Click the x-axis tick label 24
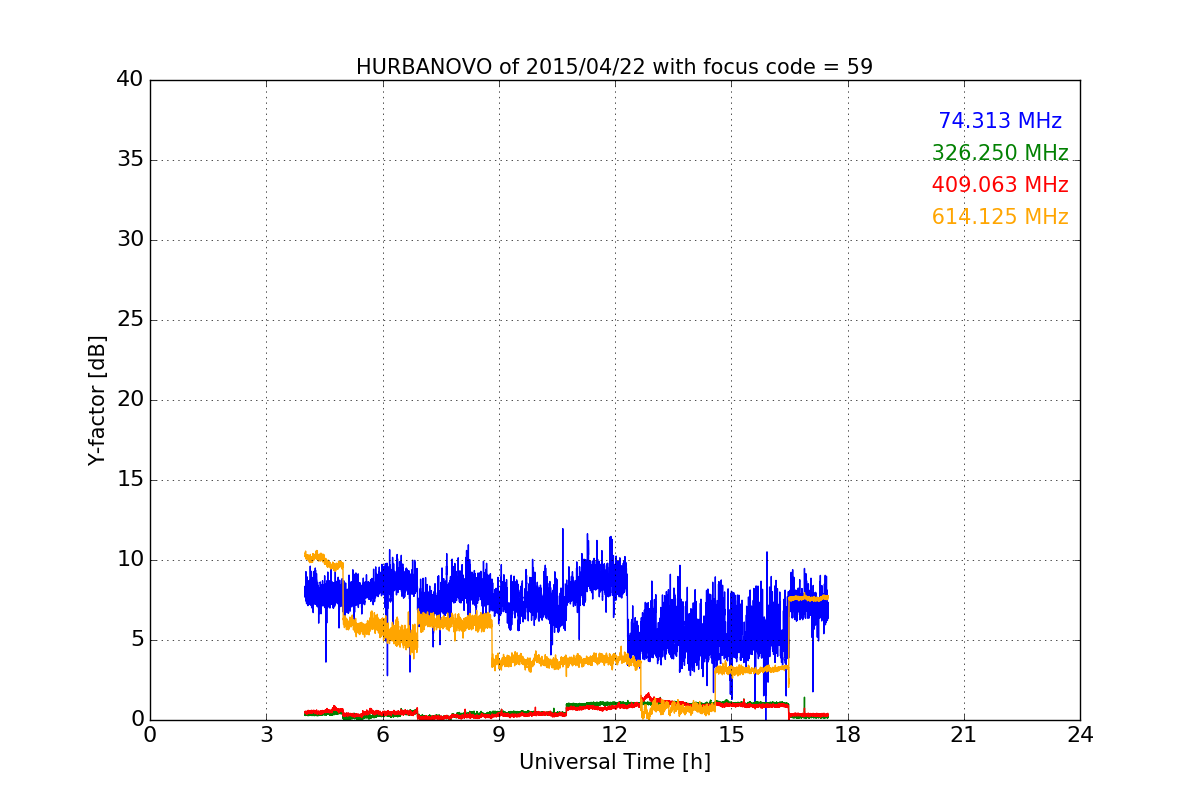The height and width of the screenshot is (800, 1200). (1080, 735)
